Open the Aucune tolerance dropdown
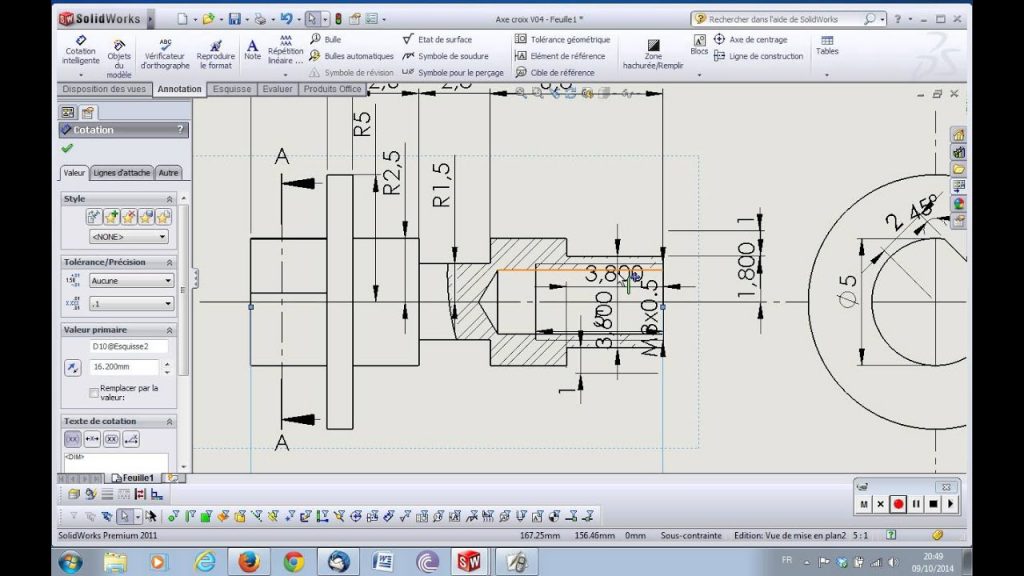The image size is (1024, 576). (x=131, y=280)
